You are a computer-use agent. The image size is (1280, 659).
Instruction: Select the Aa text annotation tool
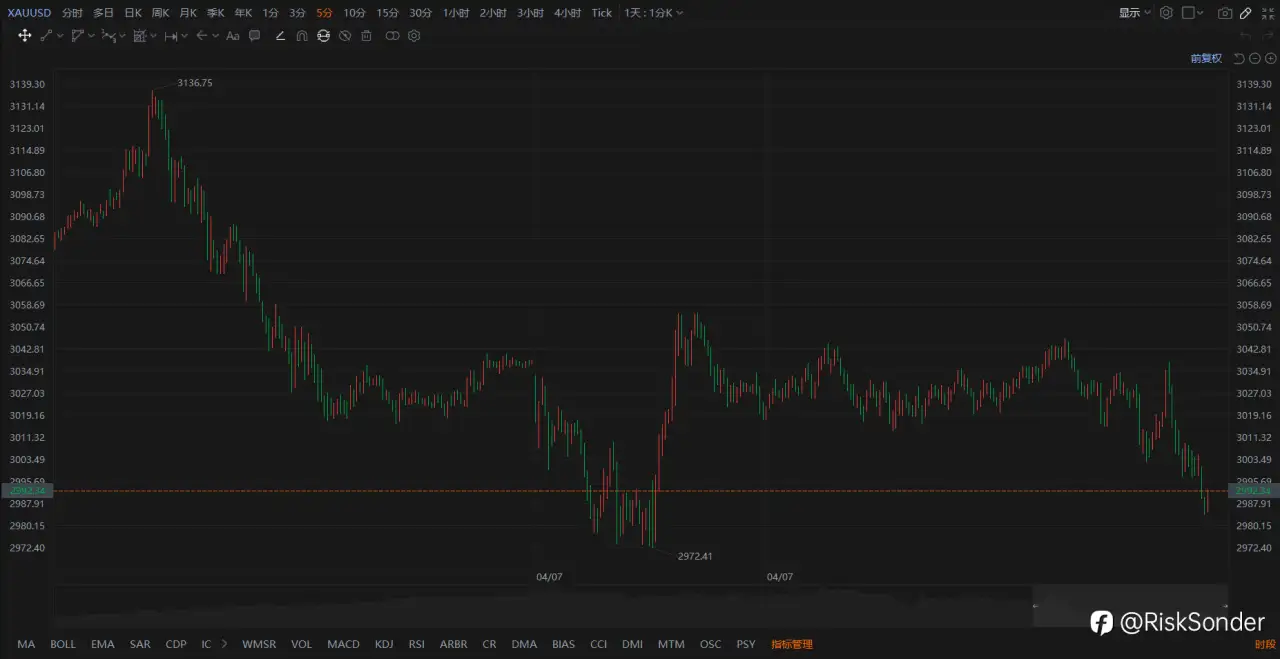click(x=232, y=36)
